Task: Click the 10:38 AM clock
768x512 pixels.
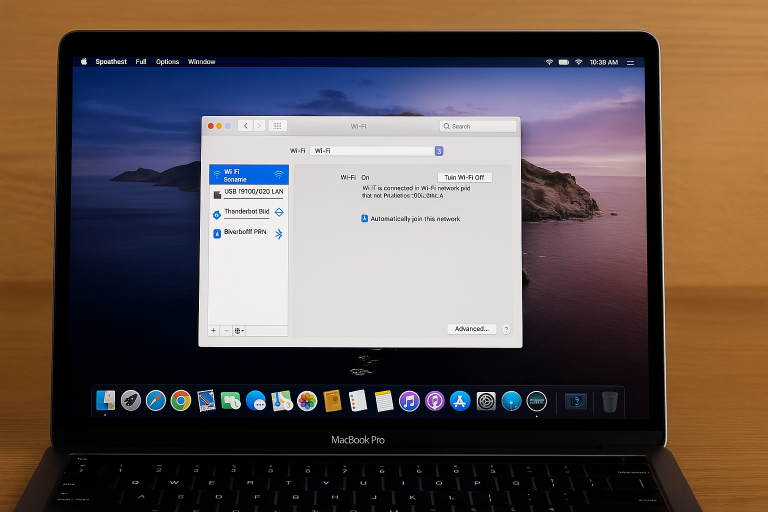Action: click(x=603, y=62)
